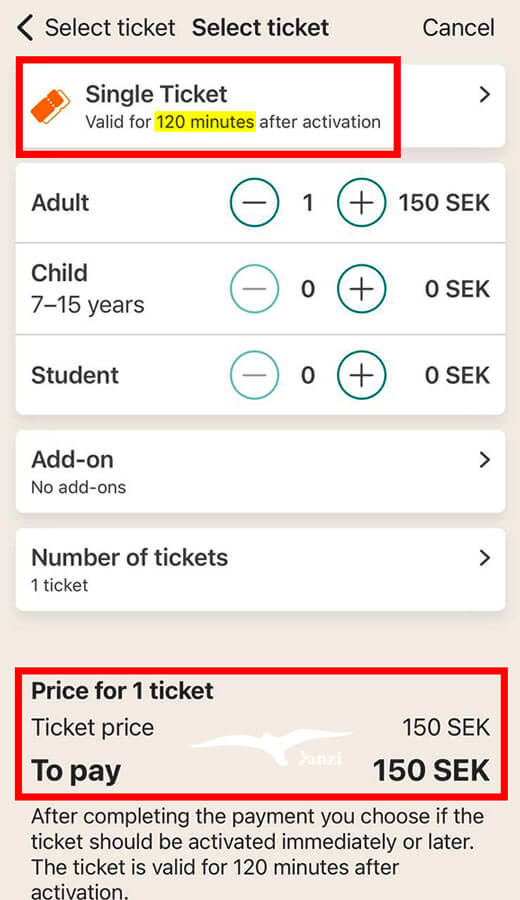520x900 pixels.
Task: Open Single Ticket chevron arrow
Action: click(x=485, y=95)
